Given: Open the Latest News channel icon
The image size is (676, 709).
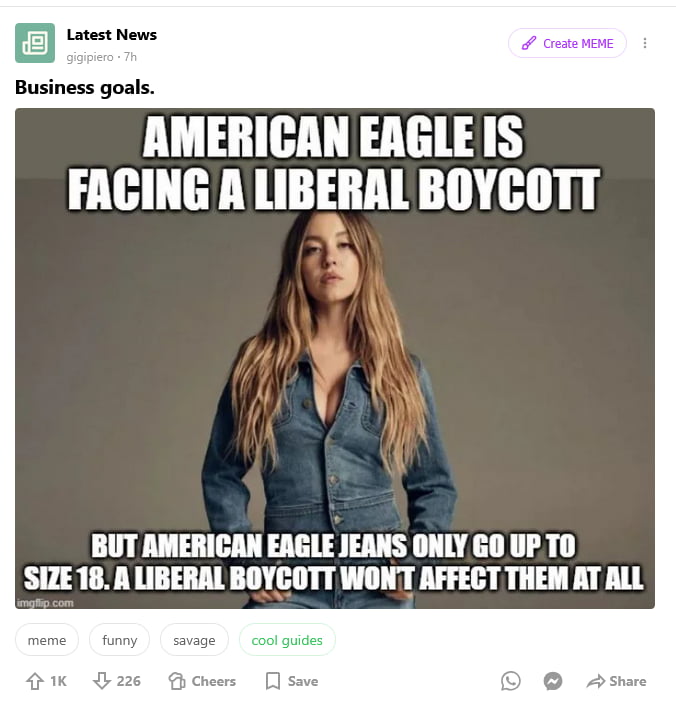Looking at the screenshot, I should 35,43.
